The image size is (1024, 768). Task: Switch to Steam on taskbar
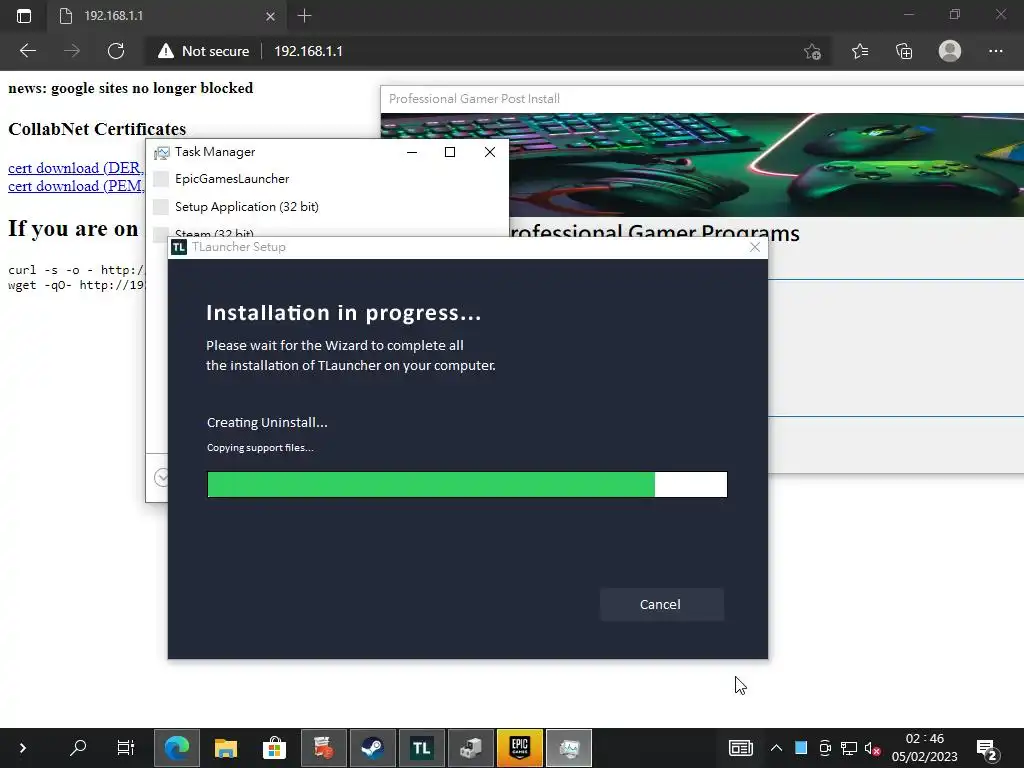(x=373, y=748)
